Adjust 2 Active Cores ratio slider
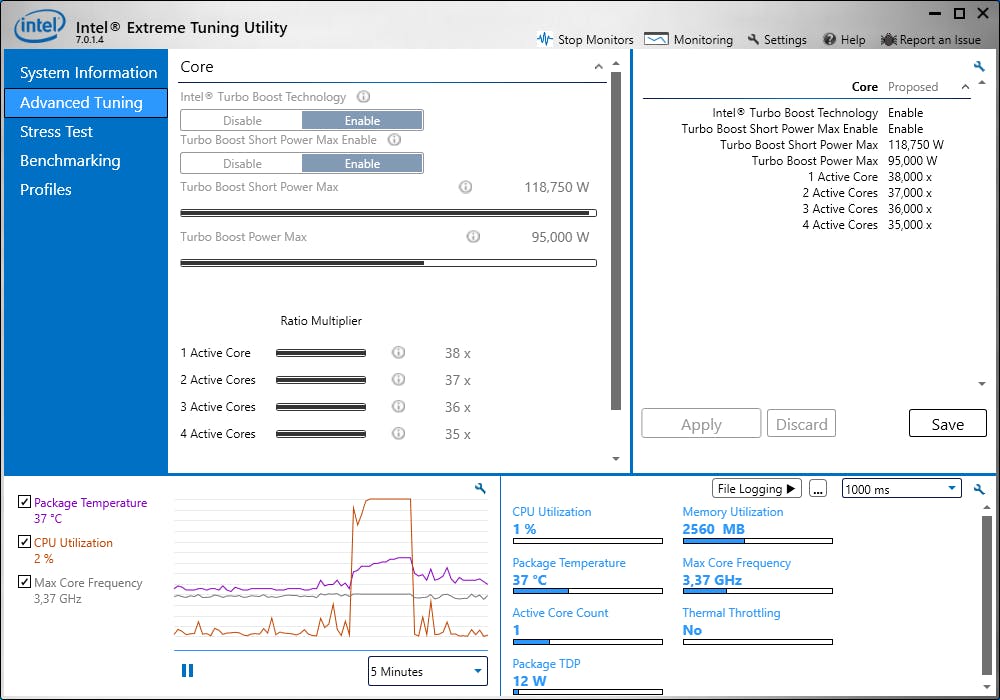Viewport: 1000px width, 700px height. point(321,379)
